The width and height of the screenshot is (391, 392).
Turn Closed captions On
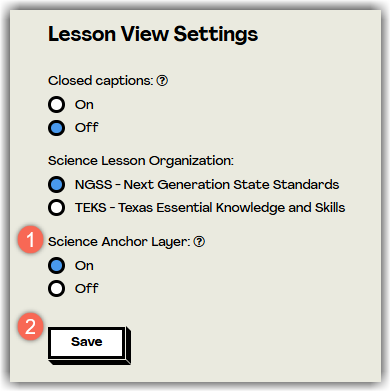[56, 105]
